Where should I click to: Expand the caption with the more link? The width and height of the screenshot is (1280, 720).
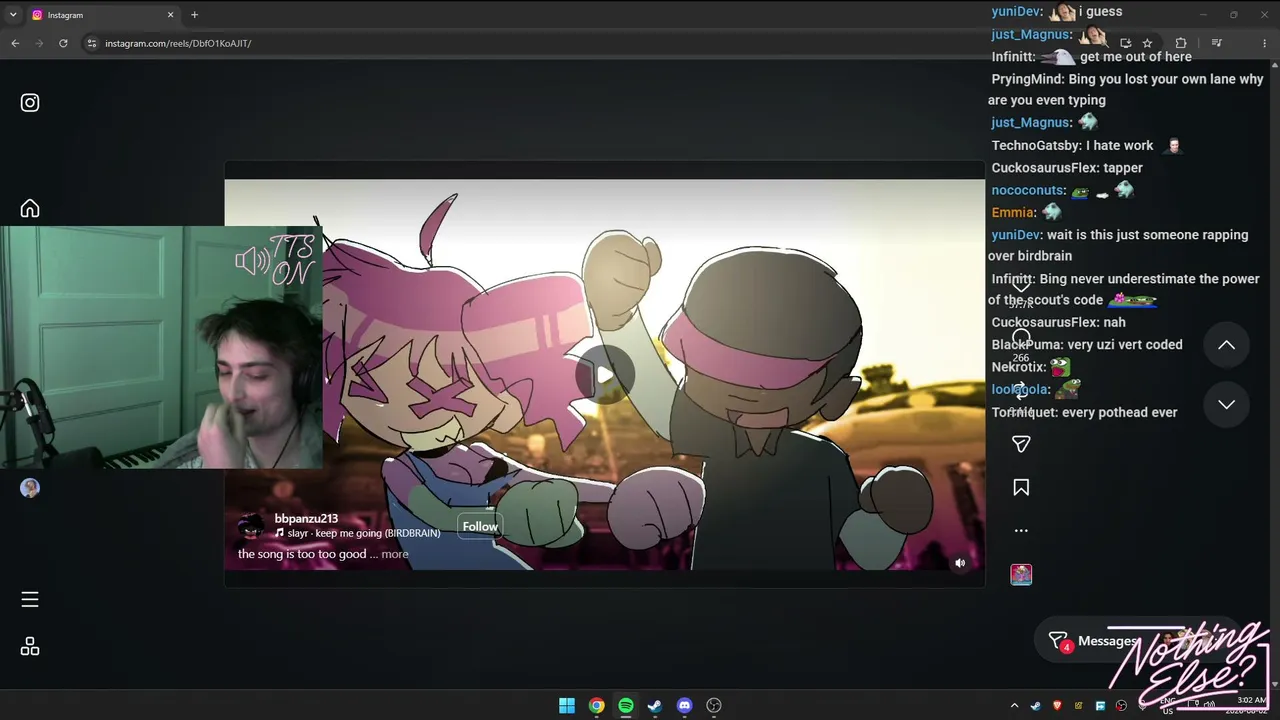395,554
